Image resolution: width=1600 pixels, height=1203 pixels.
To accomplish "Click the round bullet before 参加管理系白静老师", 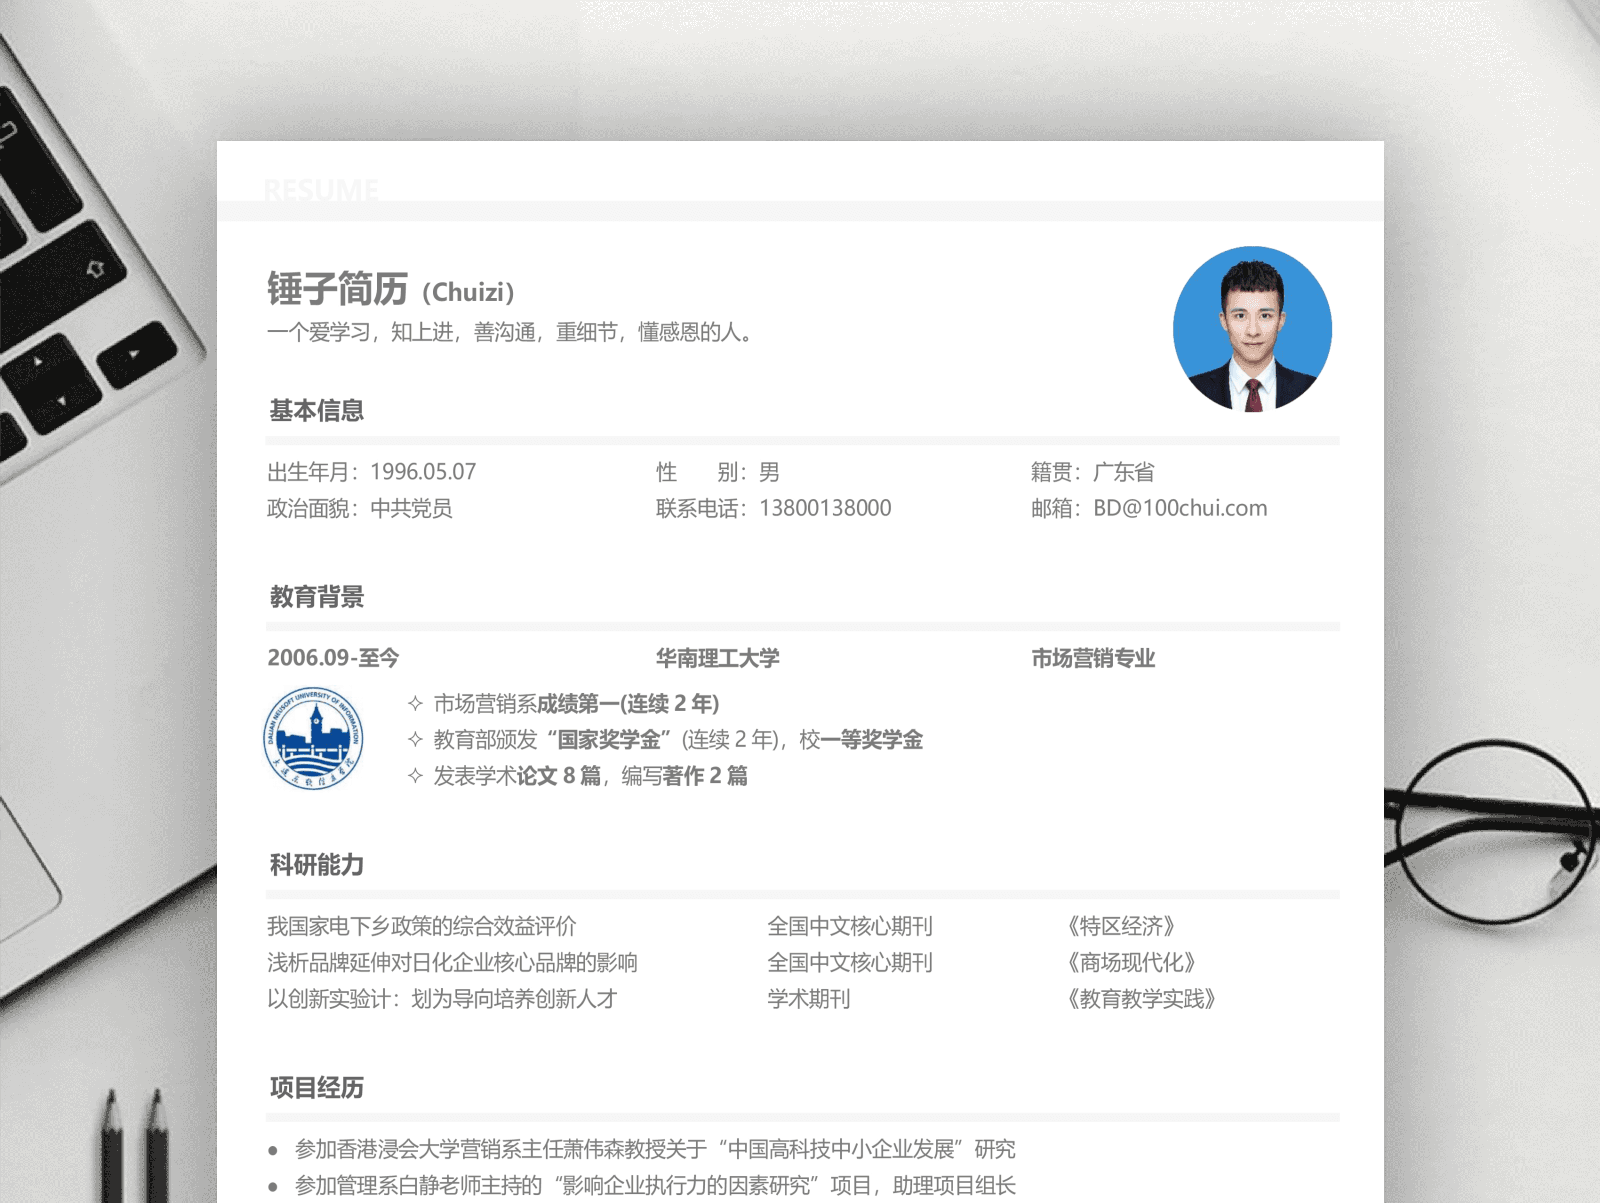I will point(273,1187).
